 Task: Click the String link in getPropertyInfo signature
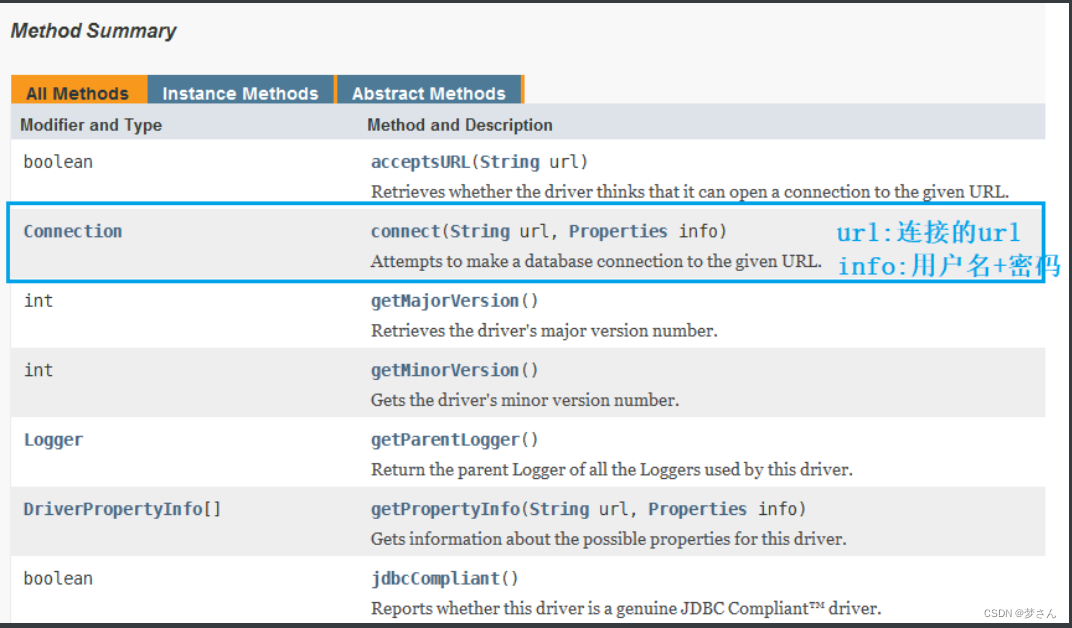tap(559, 509)
